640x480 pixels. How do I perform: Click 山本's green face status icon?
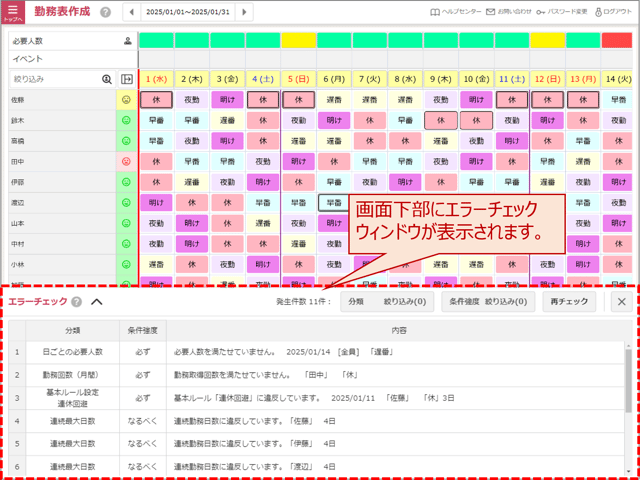127,223
